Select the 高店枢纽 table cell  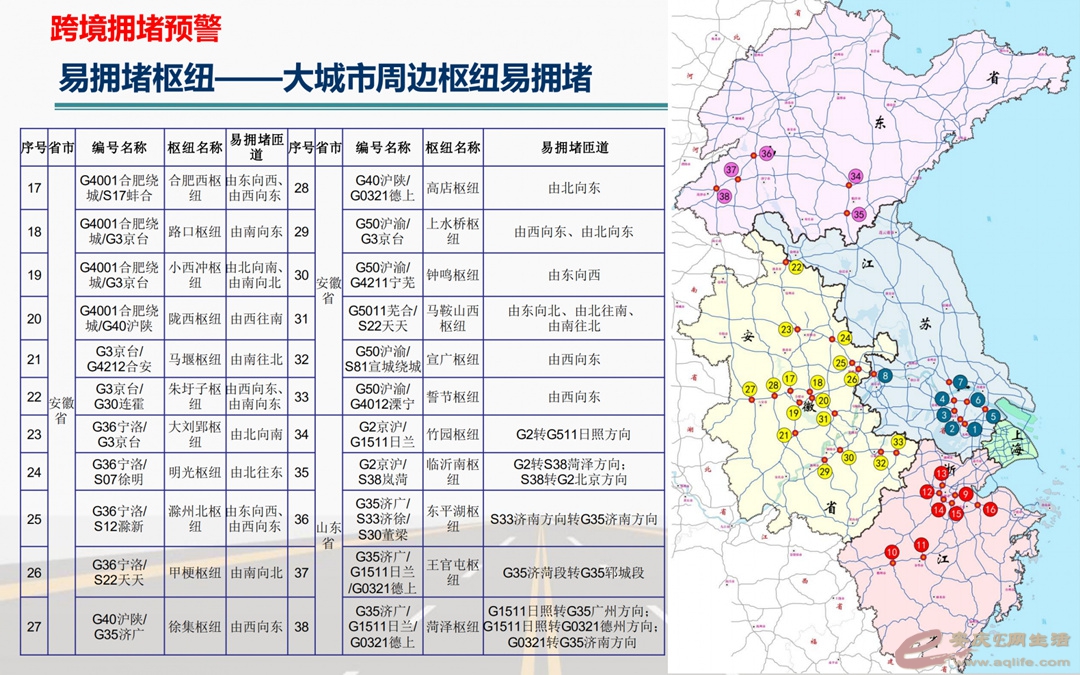(453, 186)
